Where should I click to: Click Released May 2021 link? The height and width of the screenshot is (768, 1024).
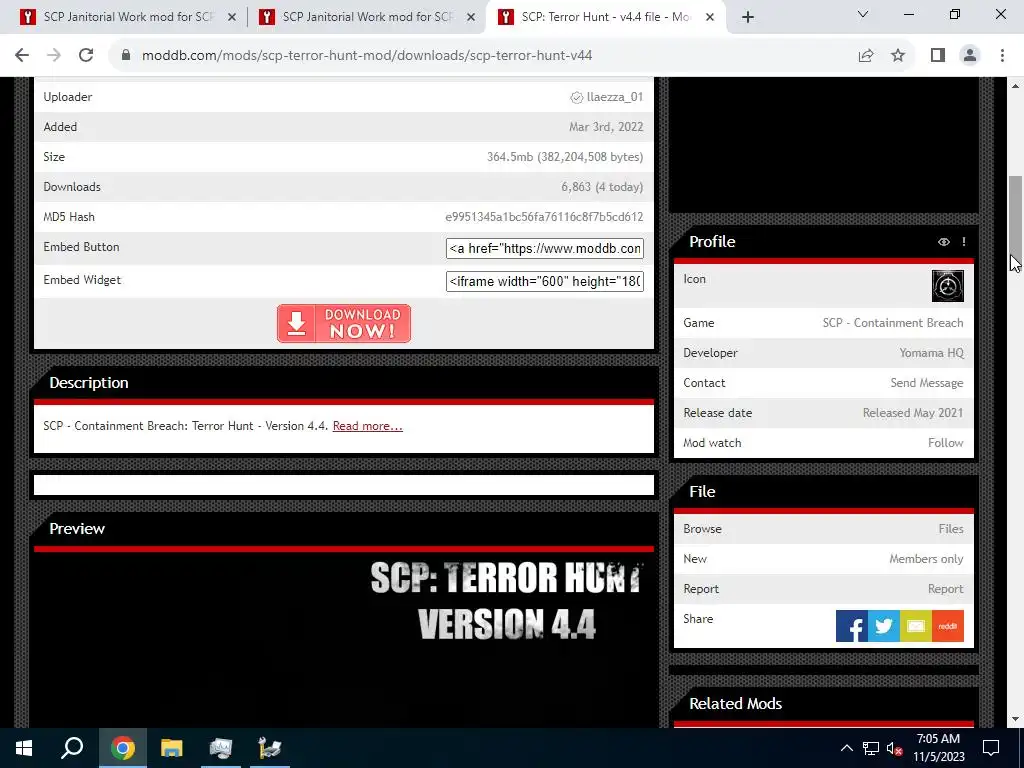[912, 413]
